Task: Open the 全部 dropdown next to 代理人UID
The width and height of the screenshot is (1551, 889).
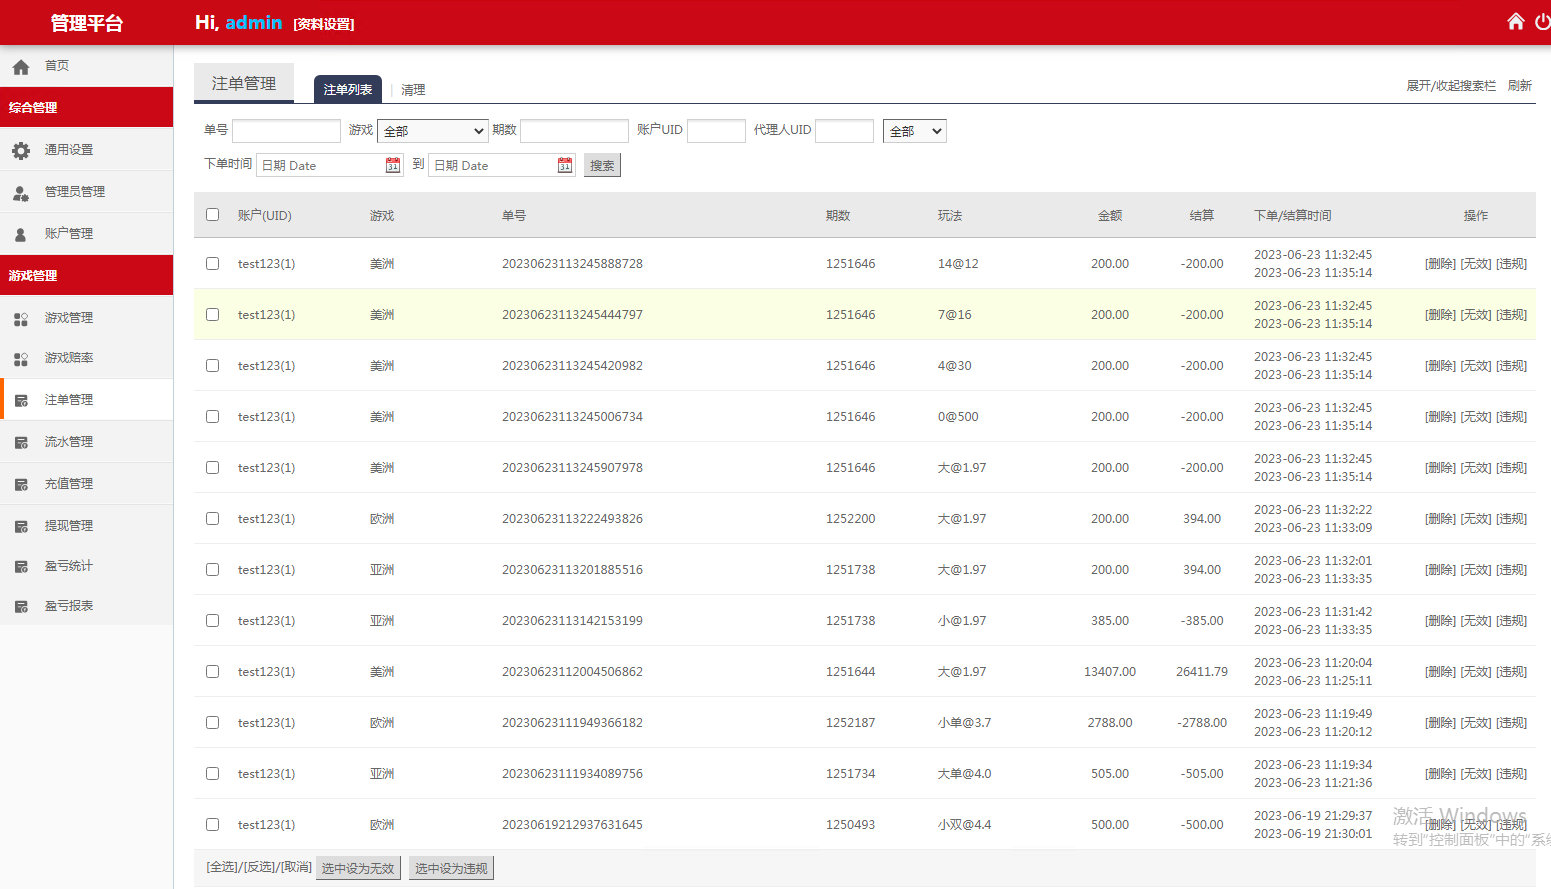Action: coord(914,131)
